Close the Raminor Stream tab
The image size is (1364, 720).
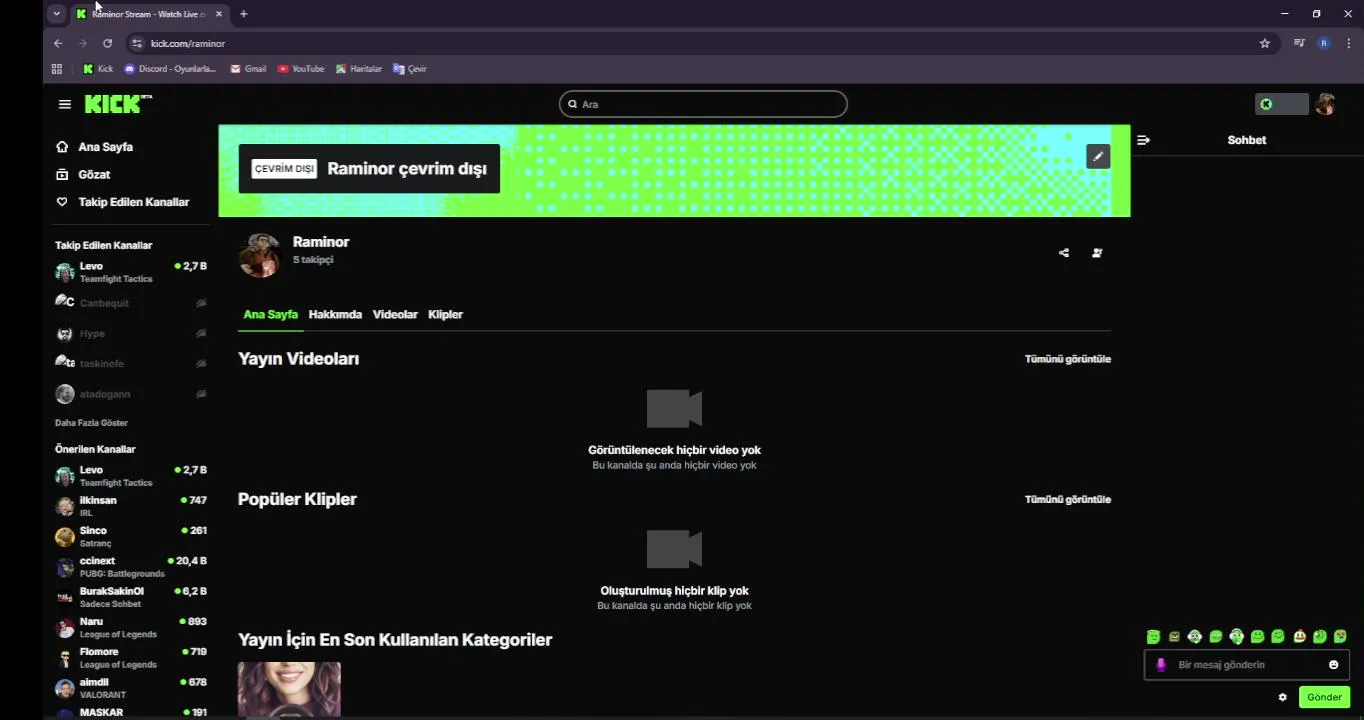point(219,14)
